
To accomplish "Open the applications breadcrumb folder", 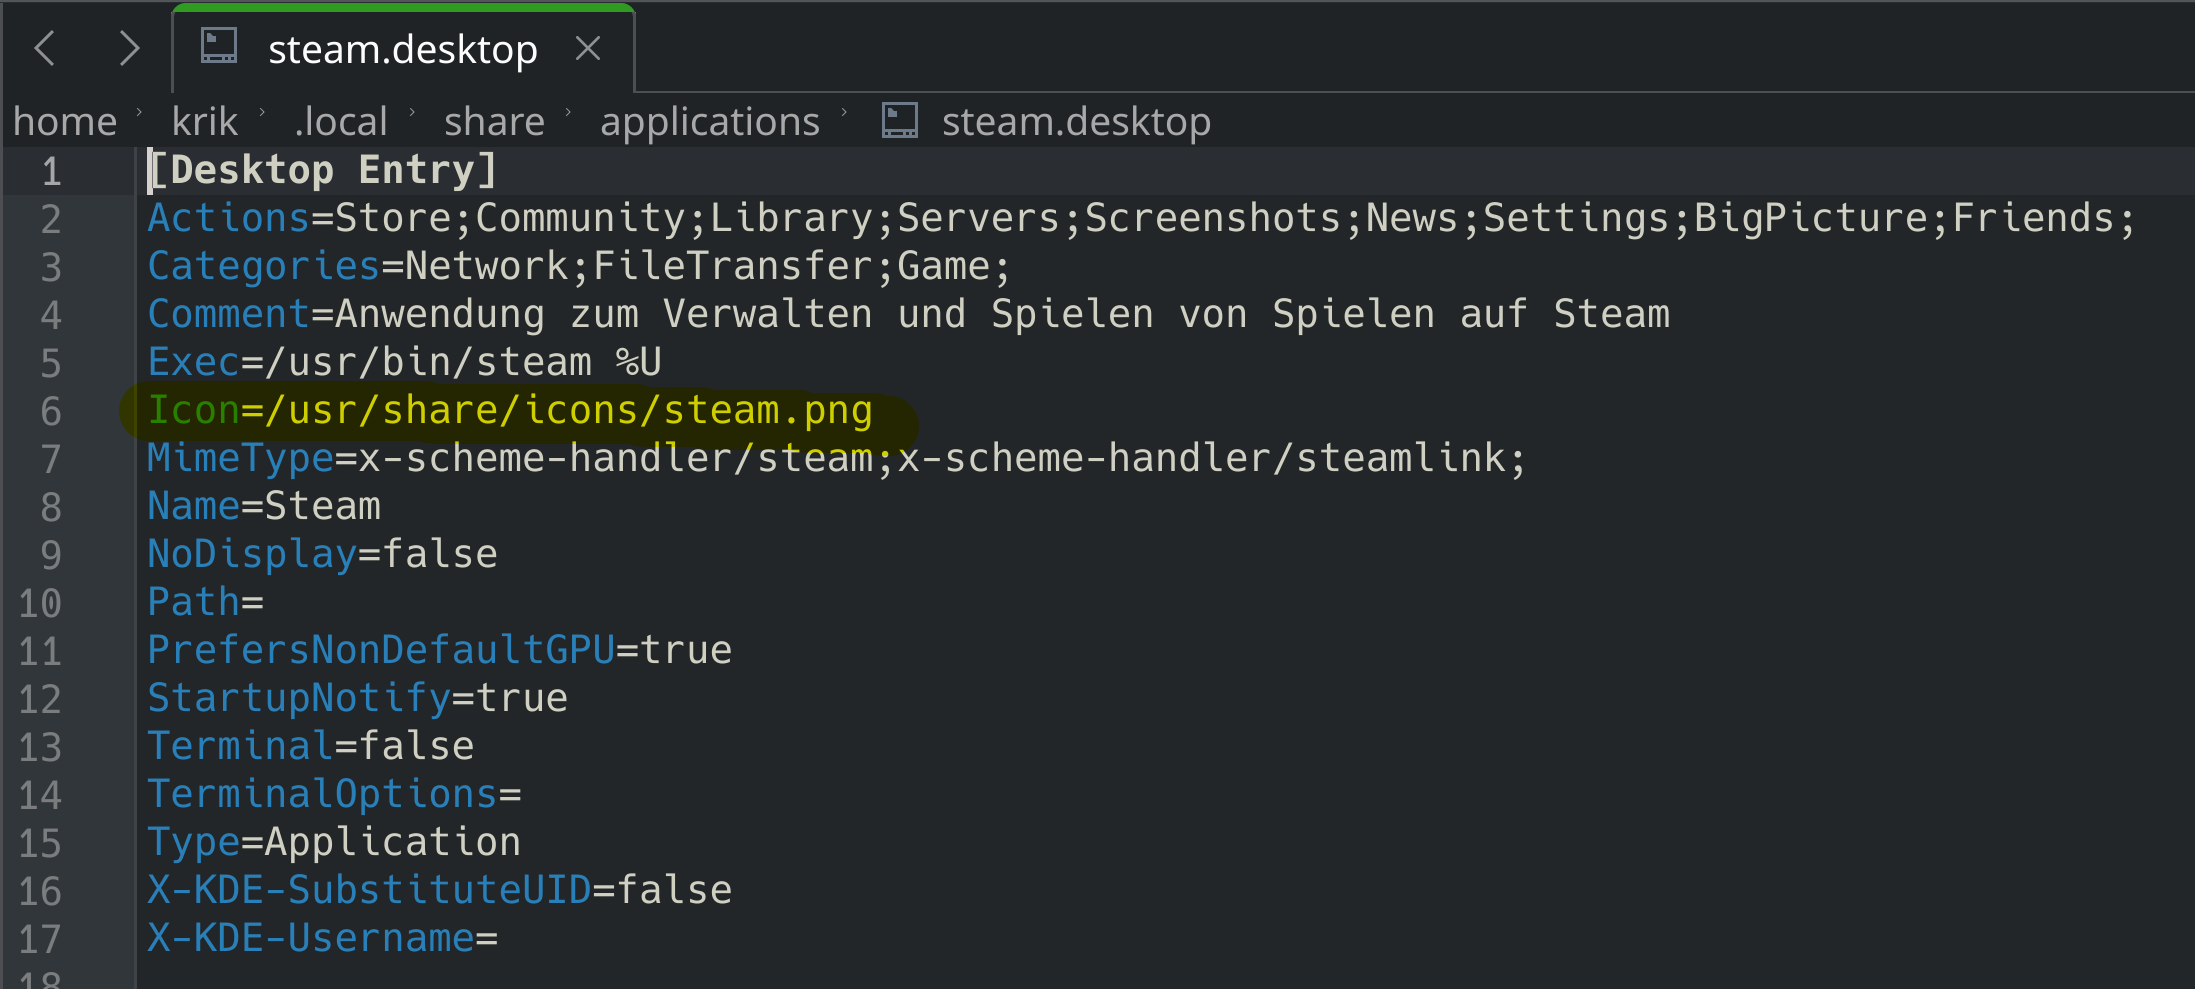I will (709, 122).
